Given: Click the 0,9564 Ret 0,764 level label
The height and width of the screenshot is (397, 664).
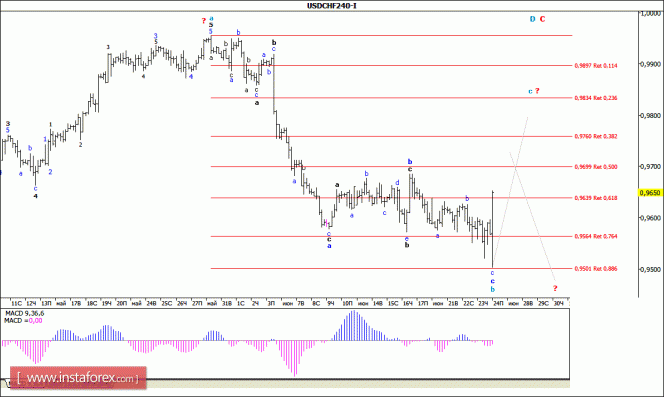Looking at the screenshot, I should tap(596, 236).
